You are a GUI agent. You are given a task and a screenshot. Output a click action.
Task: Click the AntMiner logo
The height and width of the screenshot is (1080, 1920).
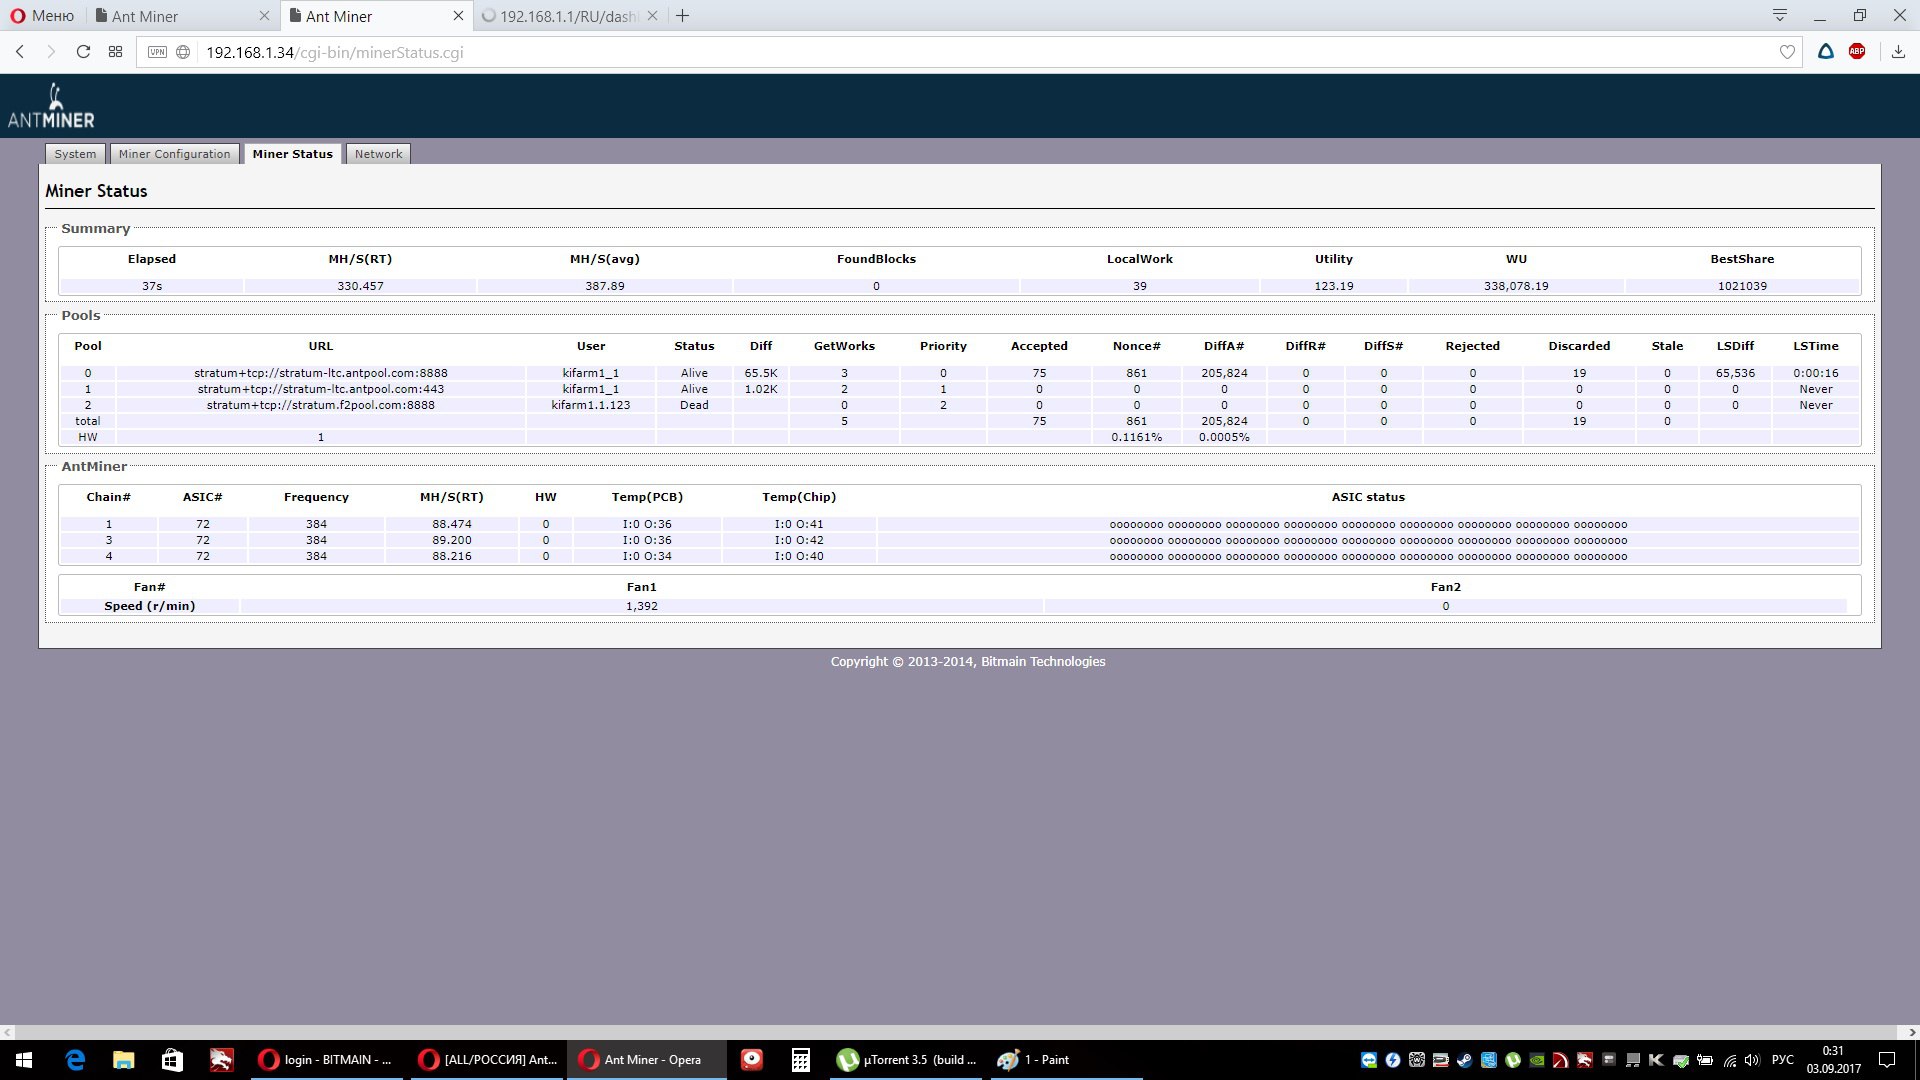pyautogui.click(x=51, y=106)
